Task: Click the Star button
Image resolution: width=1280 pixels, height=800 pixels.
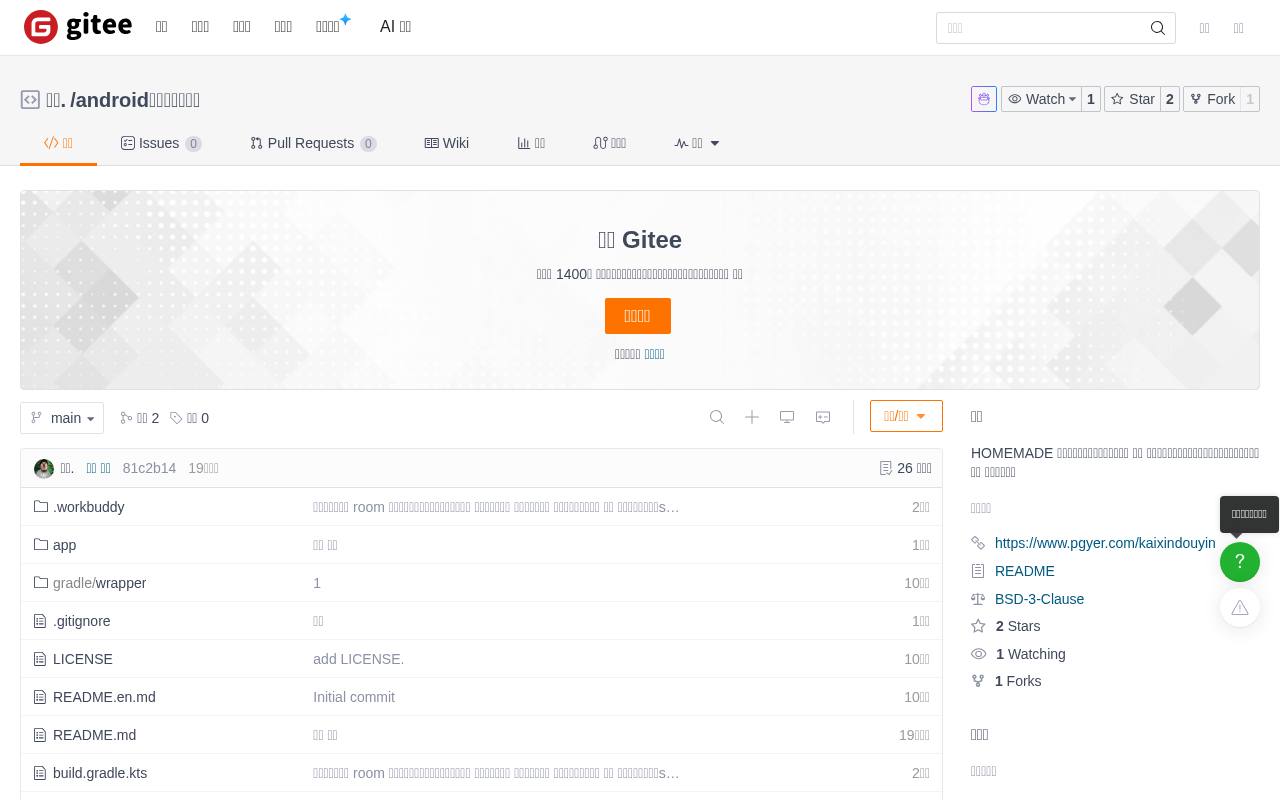Action: coord(1132,99)
